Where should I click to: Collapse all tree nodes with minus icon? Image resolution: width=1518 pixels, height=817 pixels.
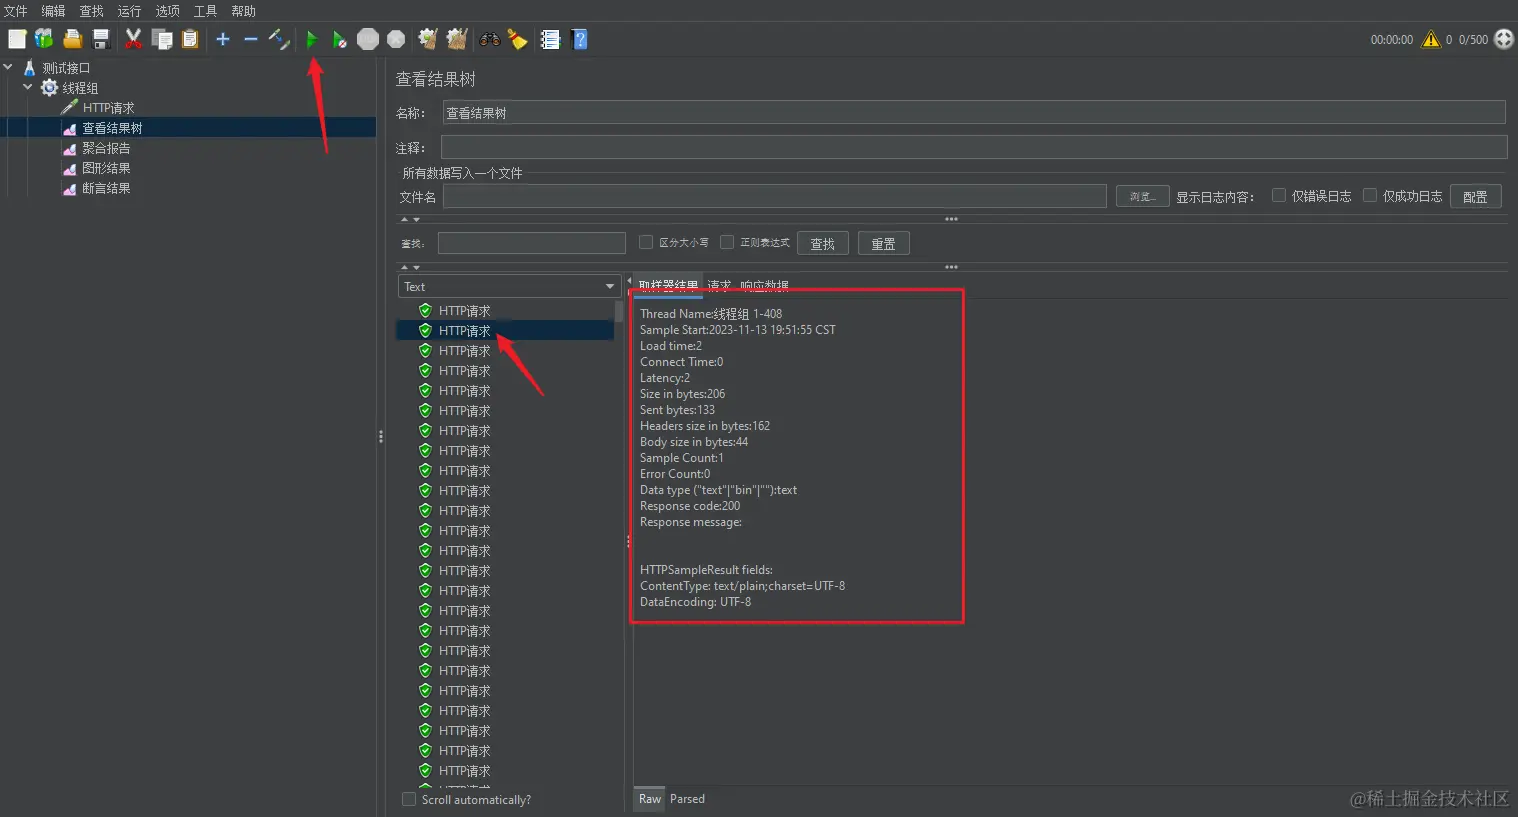(251, 39)
